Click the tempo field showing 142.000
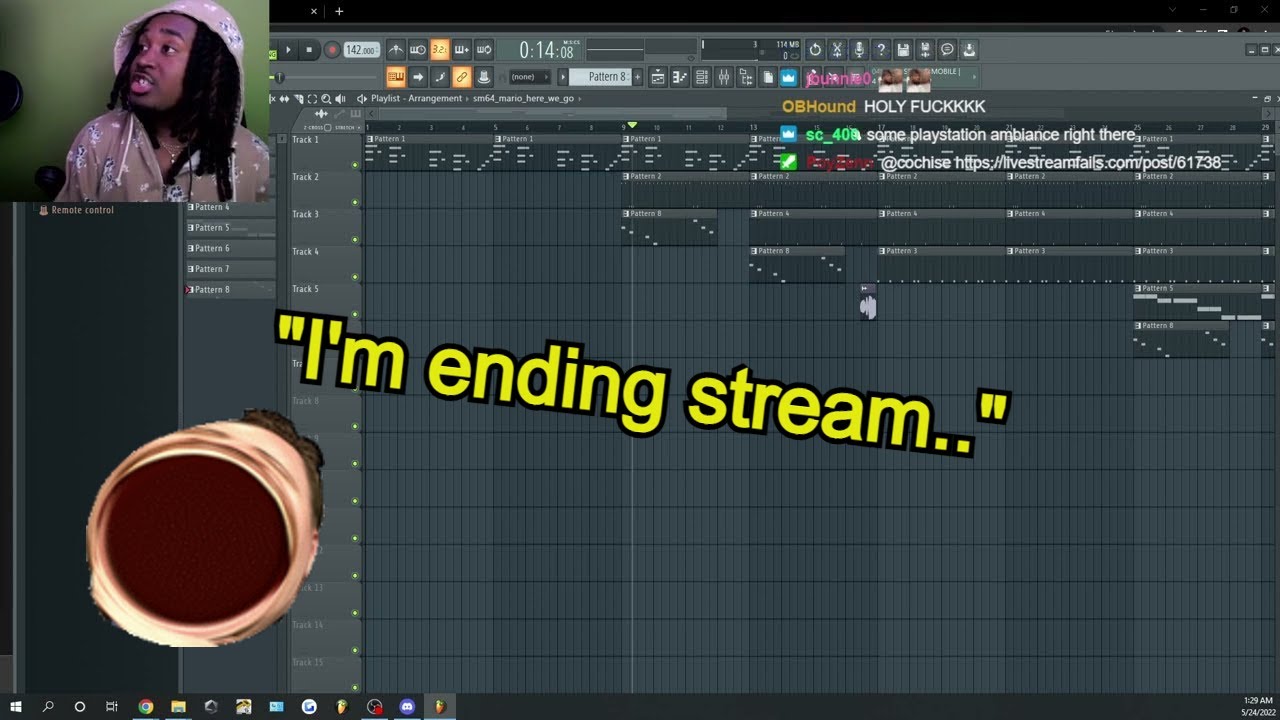Screen dimensions: 1280x720 coord(360,50)
